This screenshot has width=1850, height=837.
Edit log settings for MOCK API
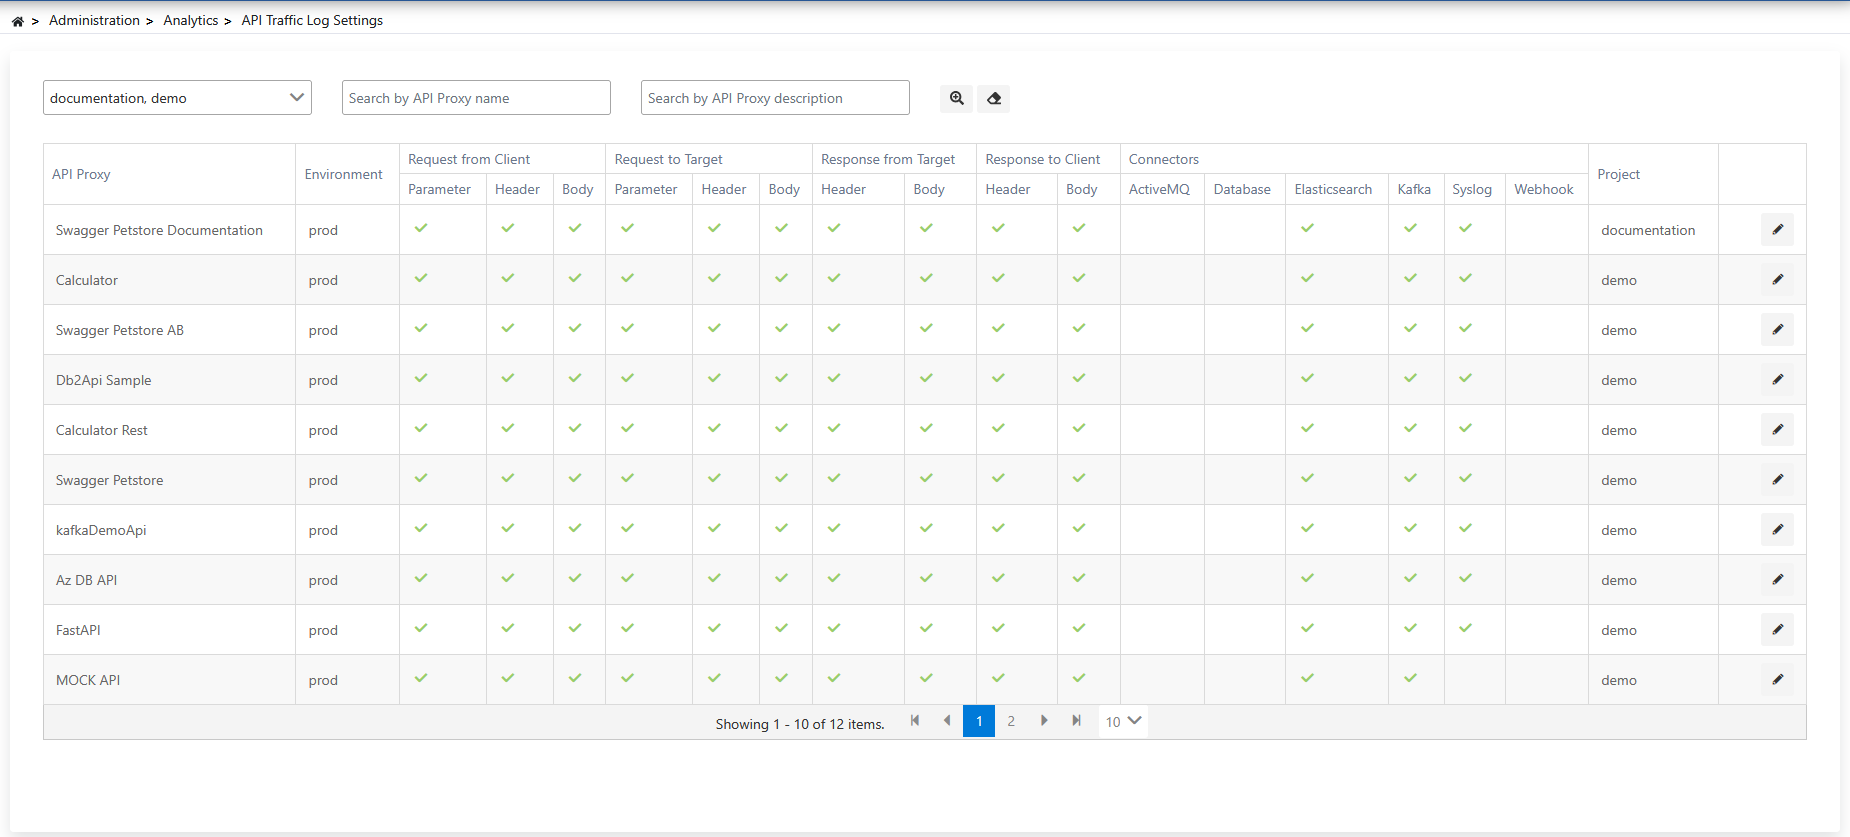(x=1776, y=680)
